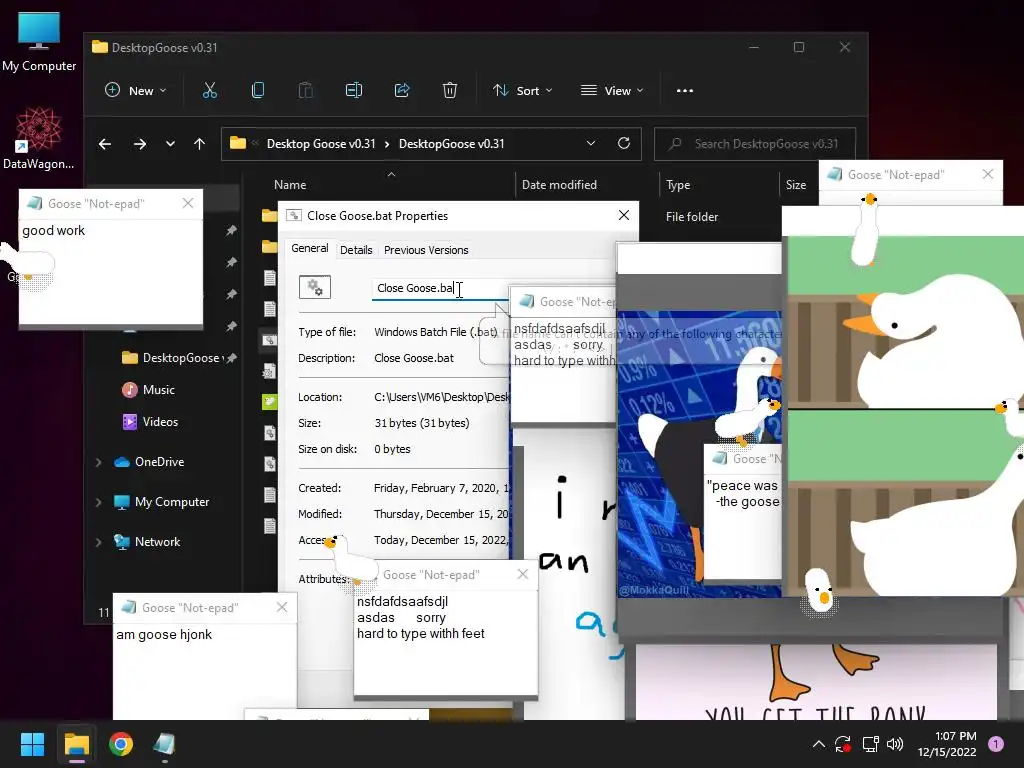
Task: Show hidden system tray icons
Action: 818,744
